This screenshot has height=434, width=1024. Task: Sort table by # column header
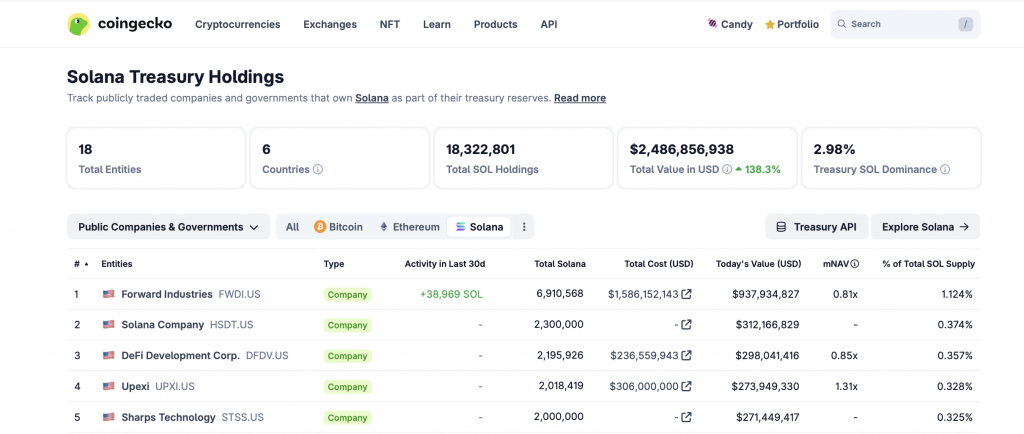[80, 264]
